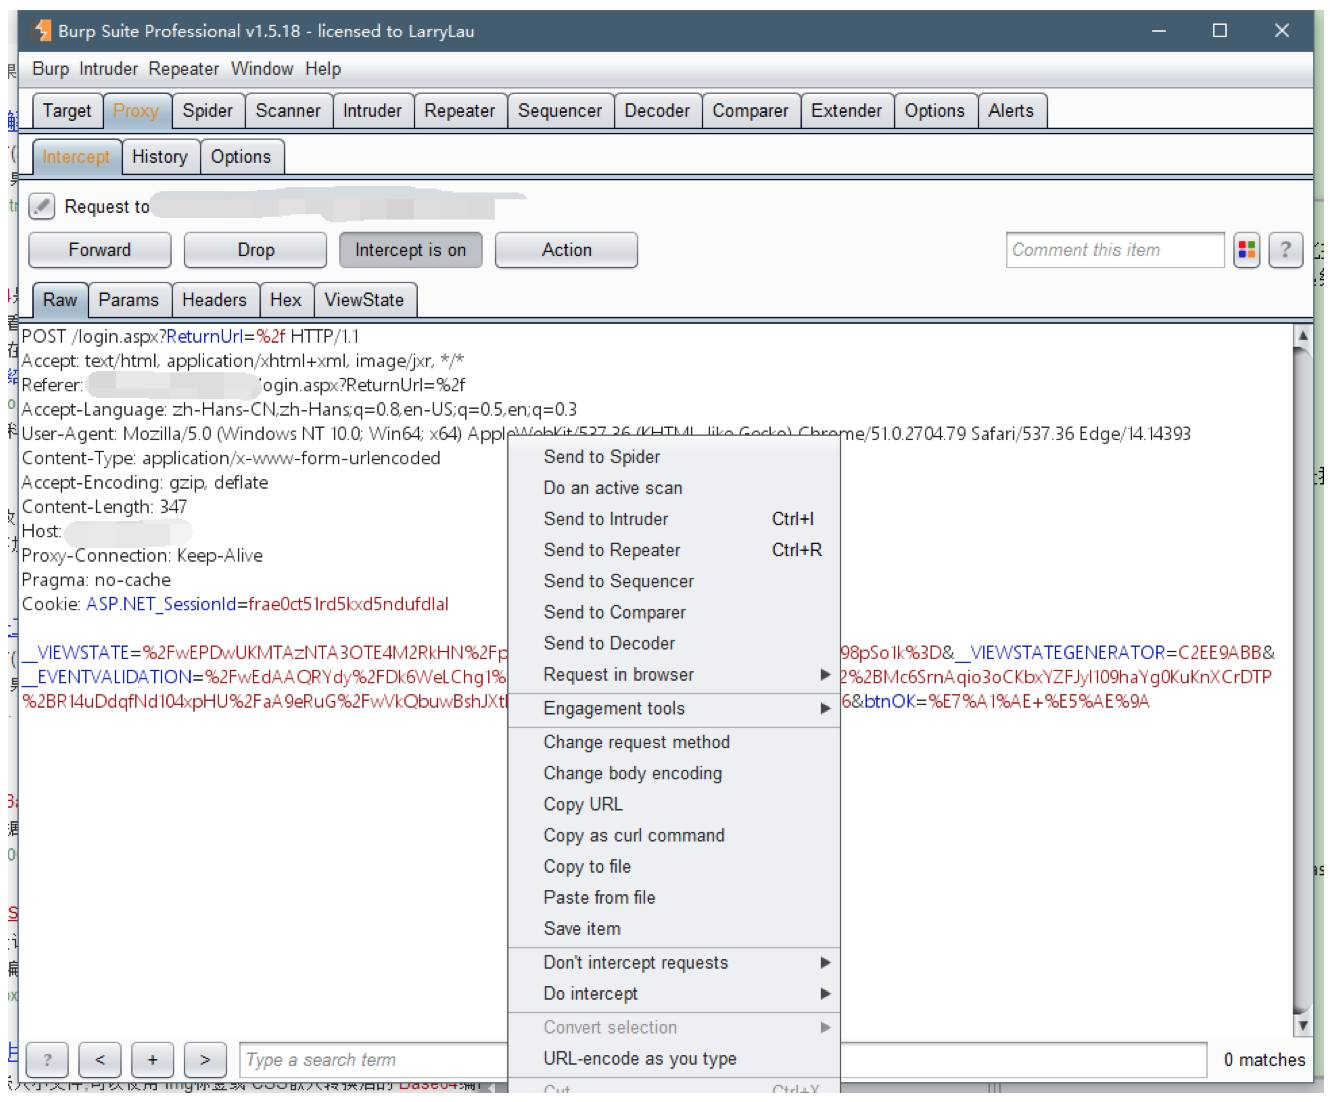Image resolution: width=1330 pixels, height=1102 pixels.
Task: Open the Proxy History sub-tab
Action: pos(160,157)
